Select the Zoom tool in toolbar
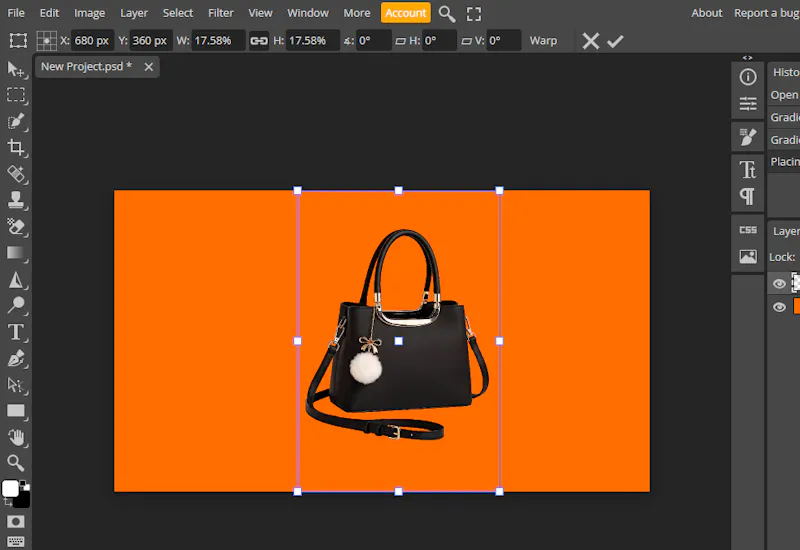 (16, 463)
